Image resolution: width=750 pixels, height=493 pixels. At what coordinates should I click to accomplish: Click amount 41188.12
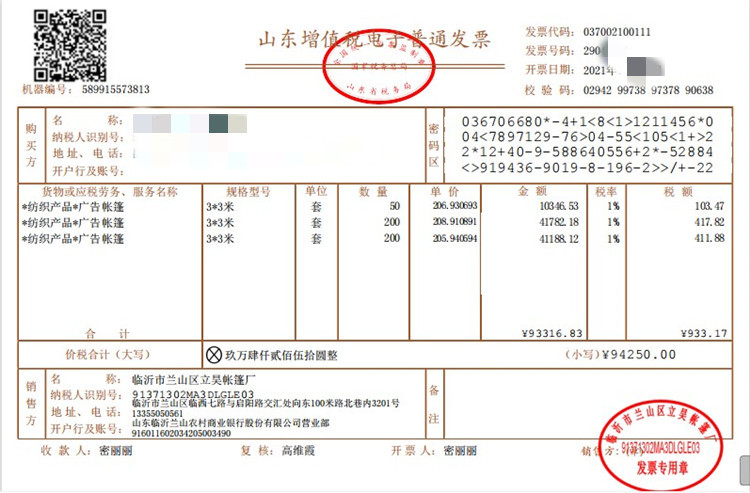[559, 238]
